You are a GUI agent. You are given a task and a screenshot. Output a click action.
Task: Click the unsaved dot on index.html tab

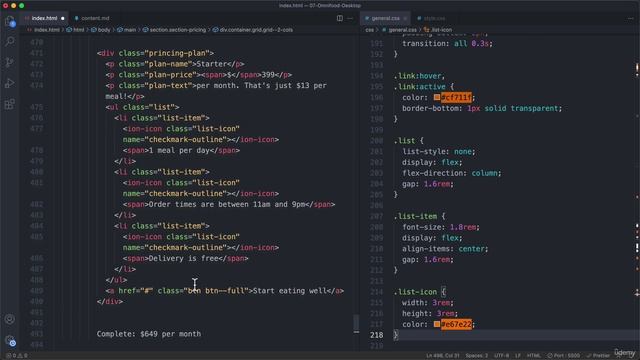[62, 18]
